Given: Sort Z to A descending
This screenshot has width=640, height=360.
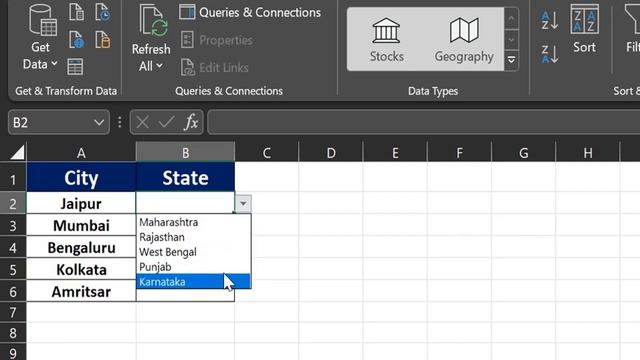Looking at the screenshot, I should tap(549, 54).
